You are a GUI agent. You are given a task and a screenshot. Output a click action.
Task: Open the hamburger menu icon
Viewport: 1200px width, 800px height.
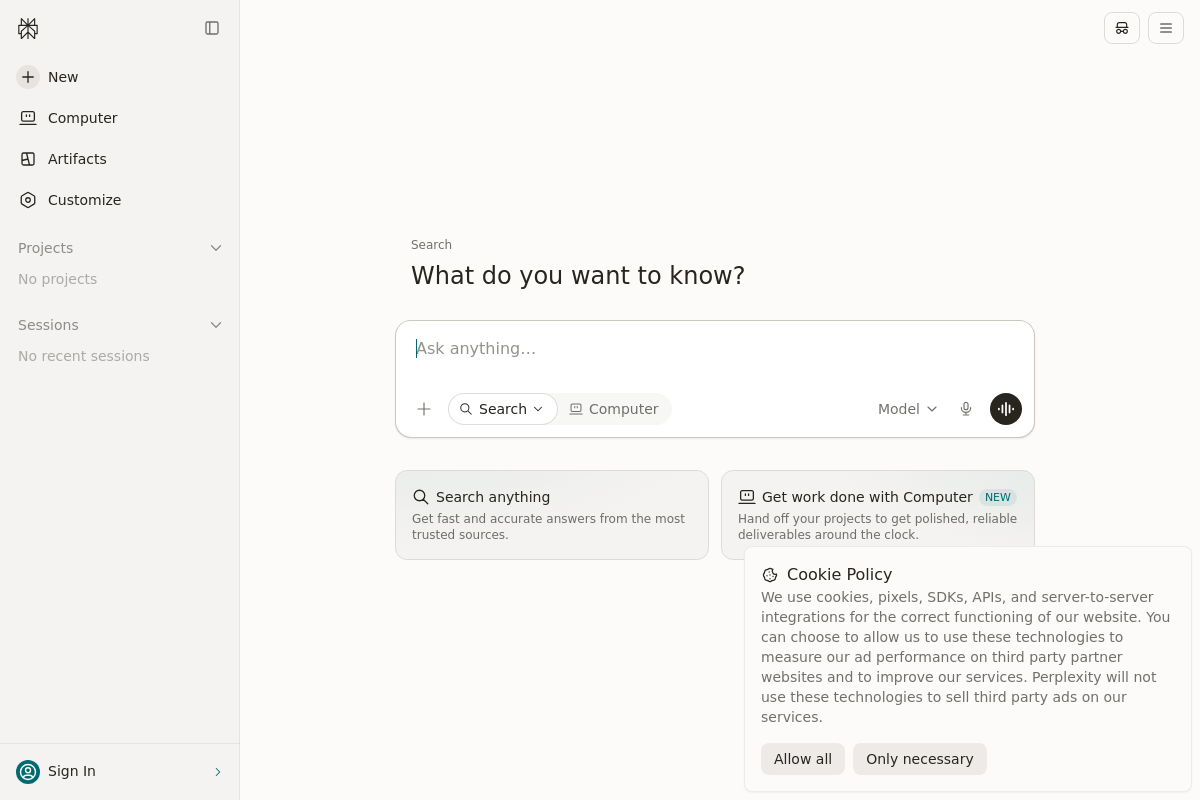click(1166, 28)
